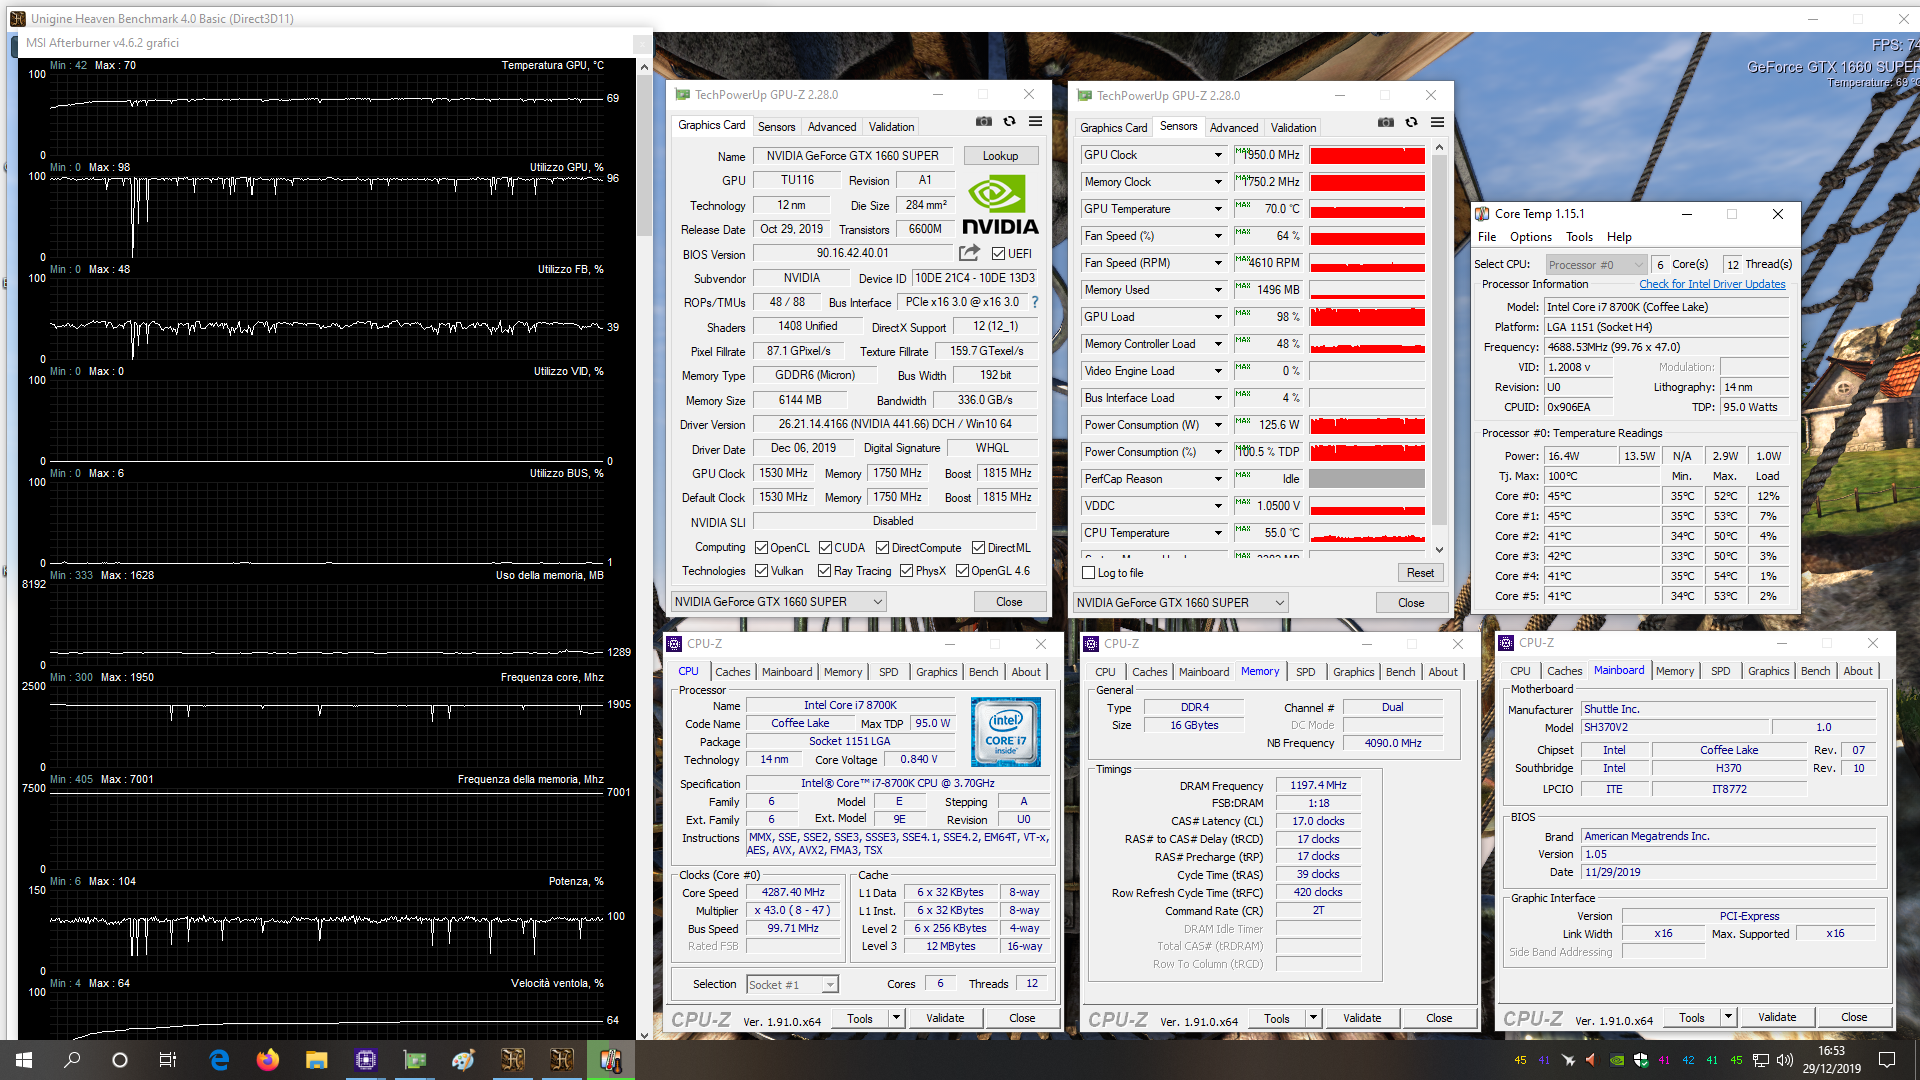Open File Explorer from taskbar

coord(316,1060)
